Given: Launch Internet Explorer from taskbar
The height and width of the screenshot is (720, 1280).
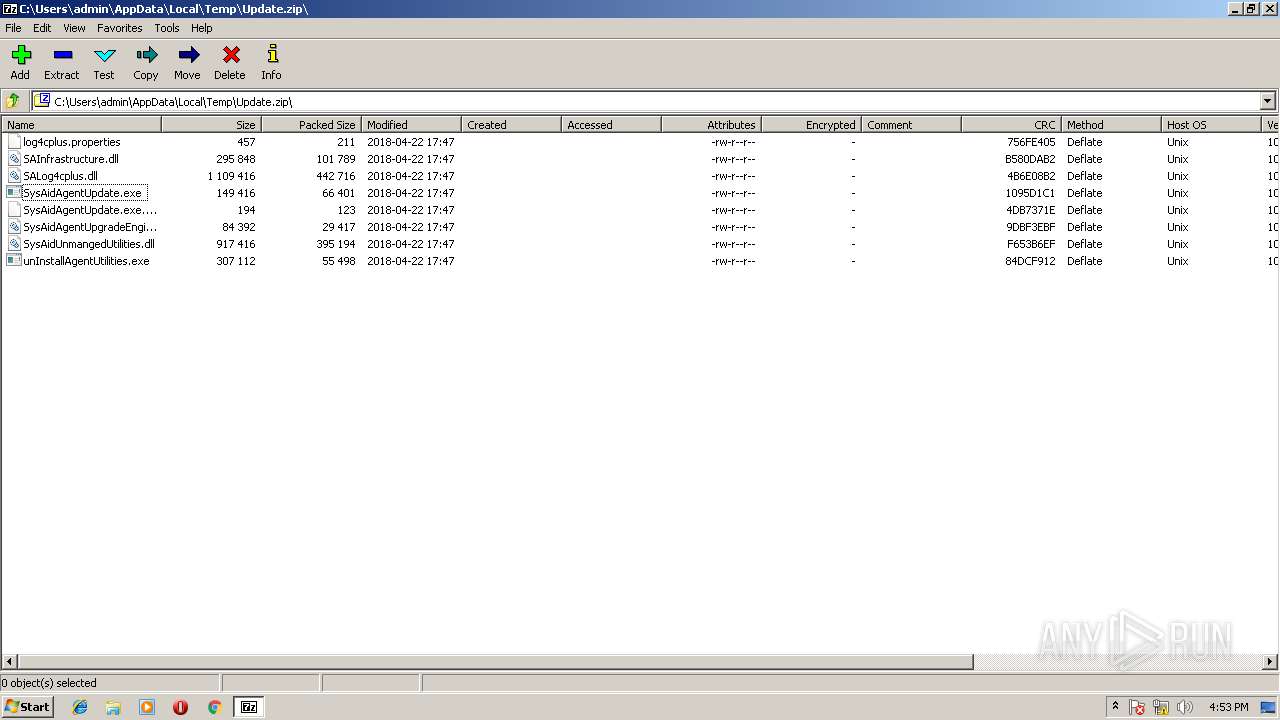Looking at the screenshot, I should (x=80, y=707).
